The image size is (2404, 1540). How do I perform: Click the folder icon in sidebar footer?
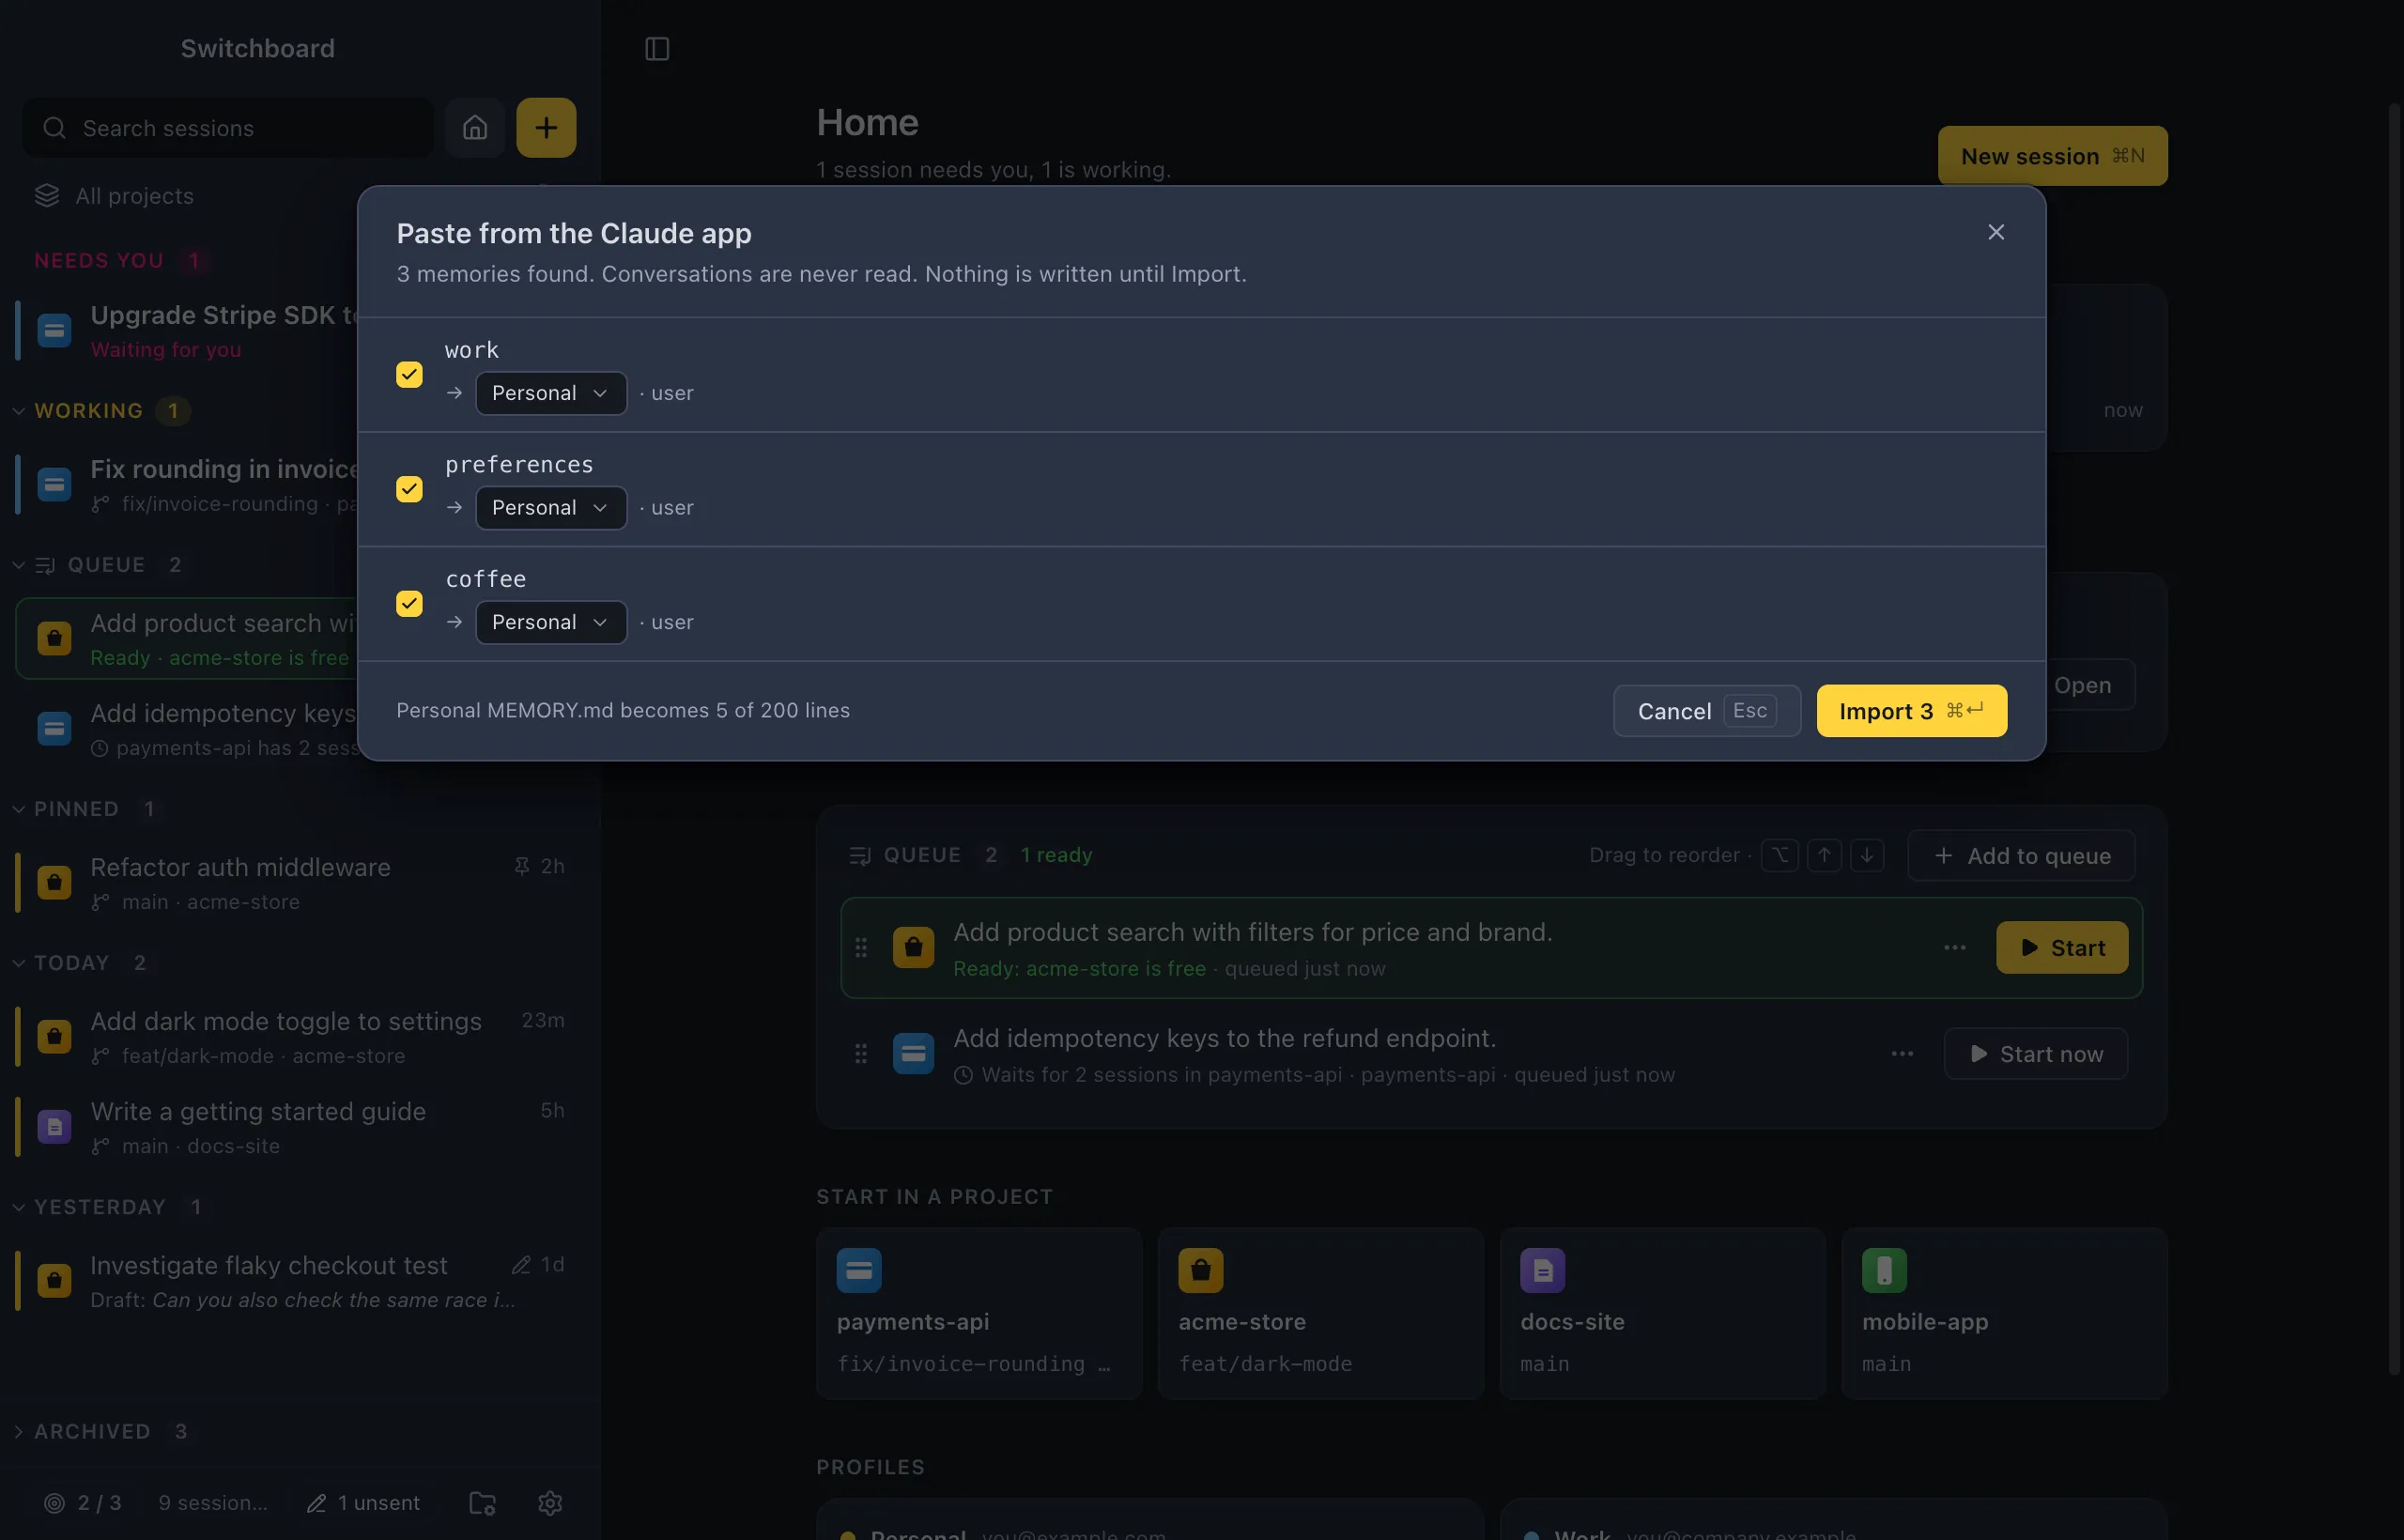pyautogui.click(x=482, y=1502)
